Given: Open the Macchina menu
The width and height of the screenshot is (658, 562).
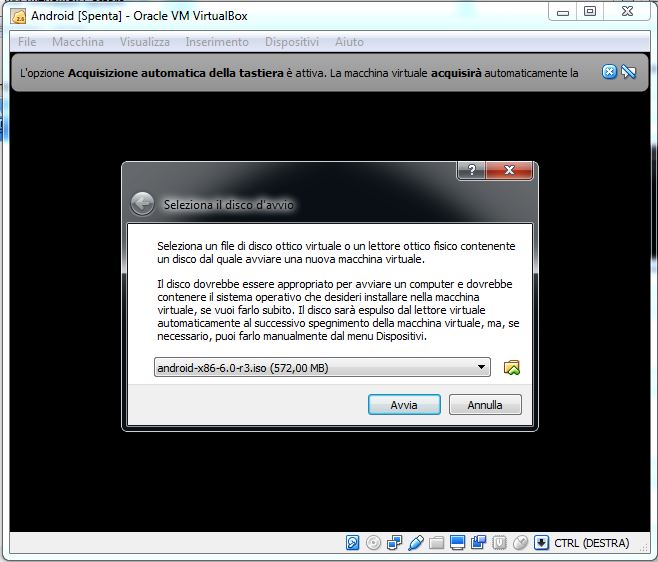Looking at the screenshot, I should pos(78,42).
